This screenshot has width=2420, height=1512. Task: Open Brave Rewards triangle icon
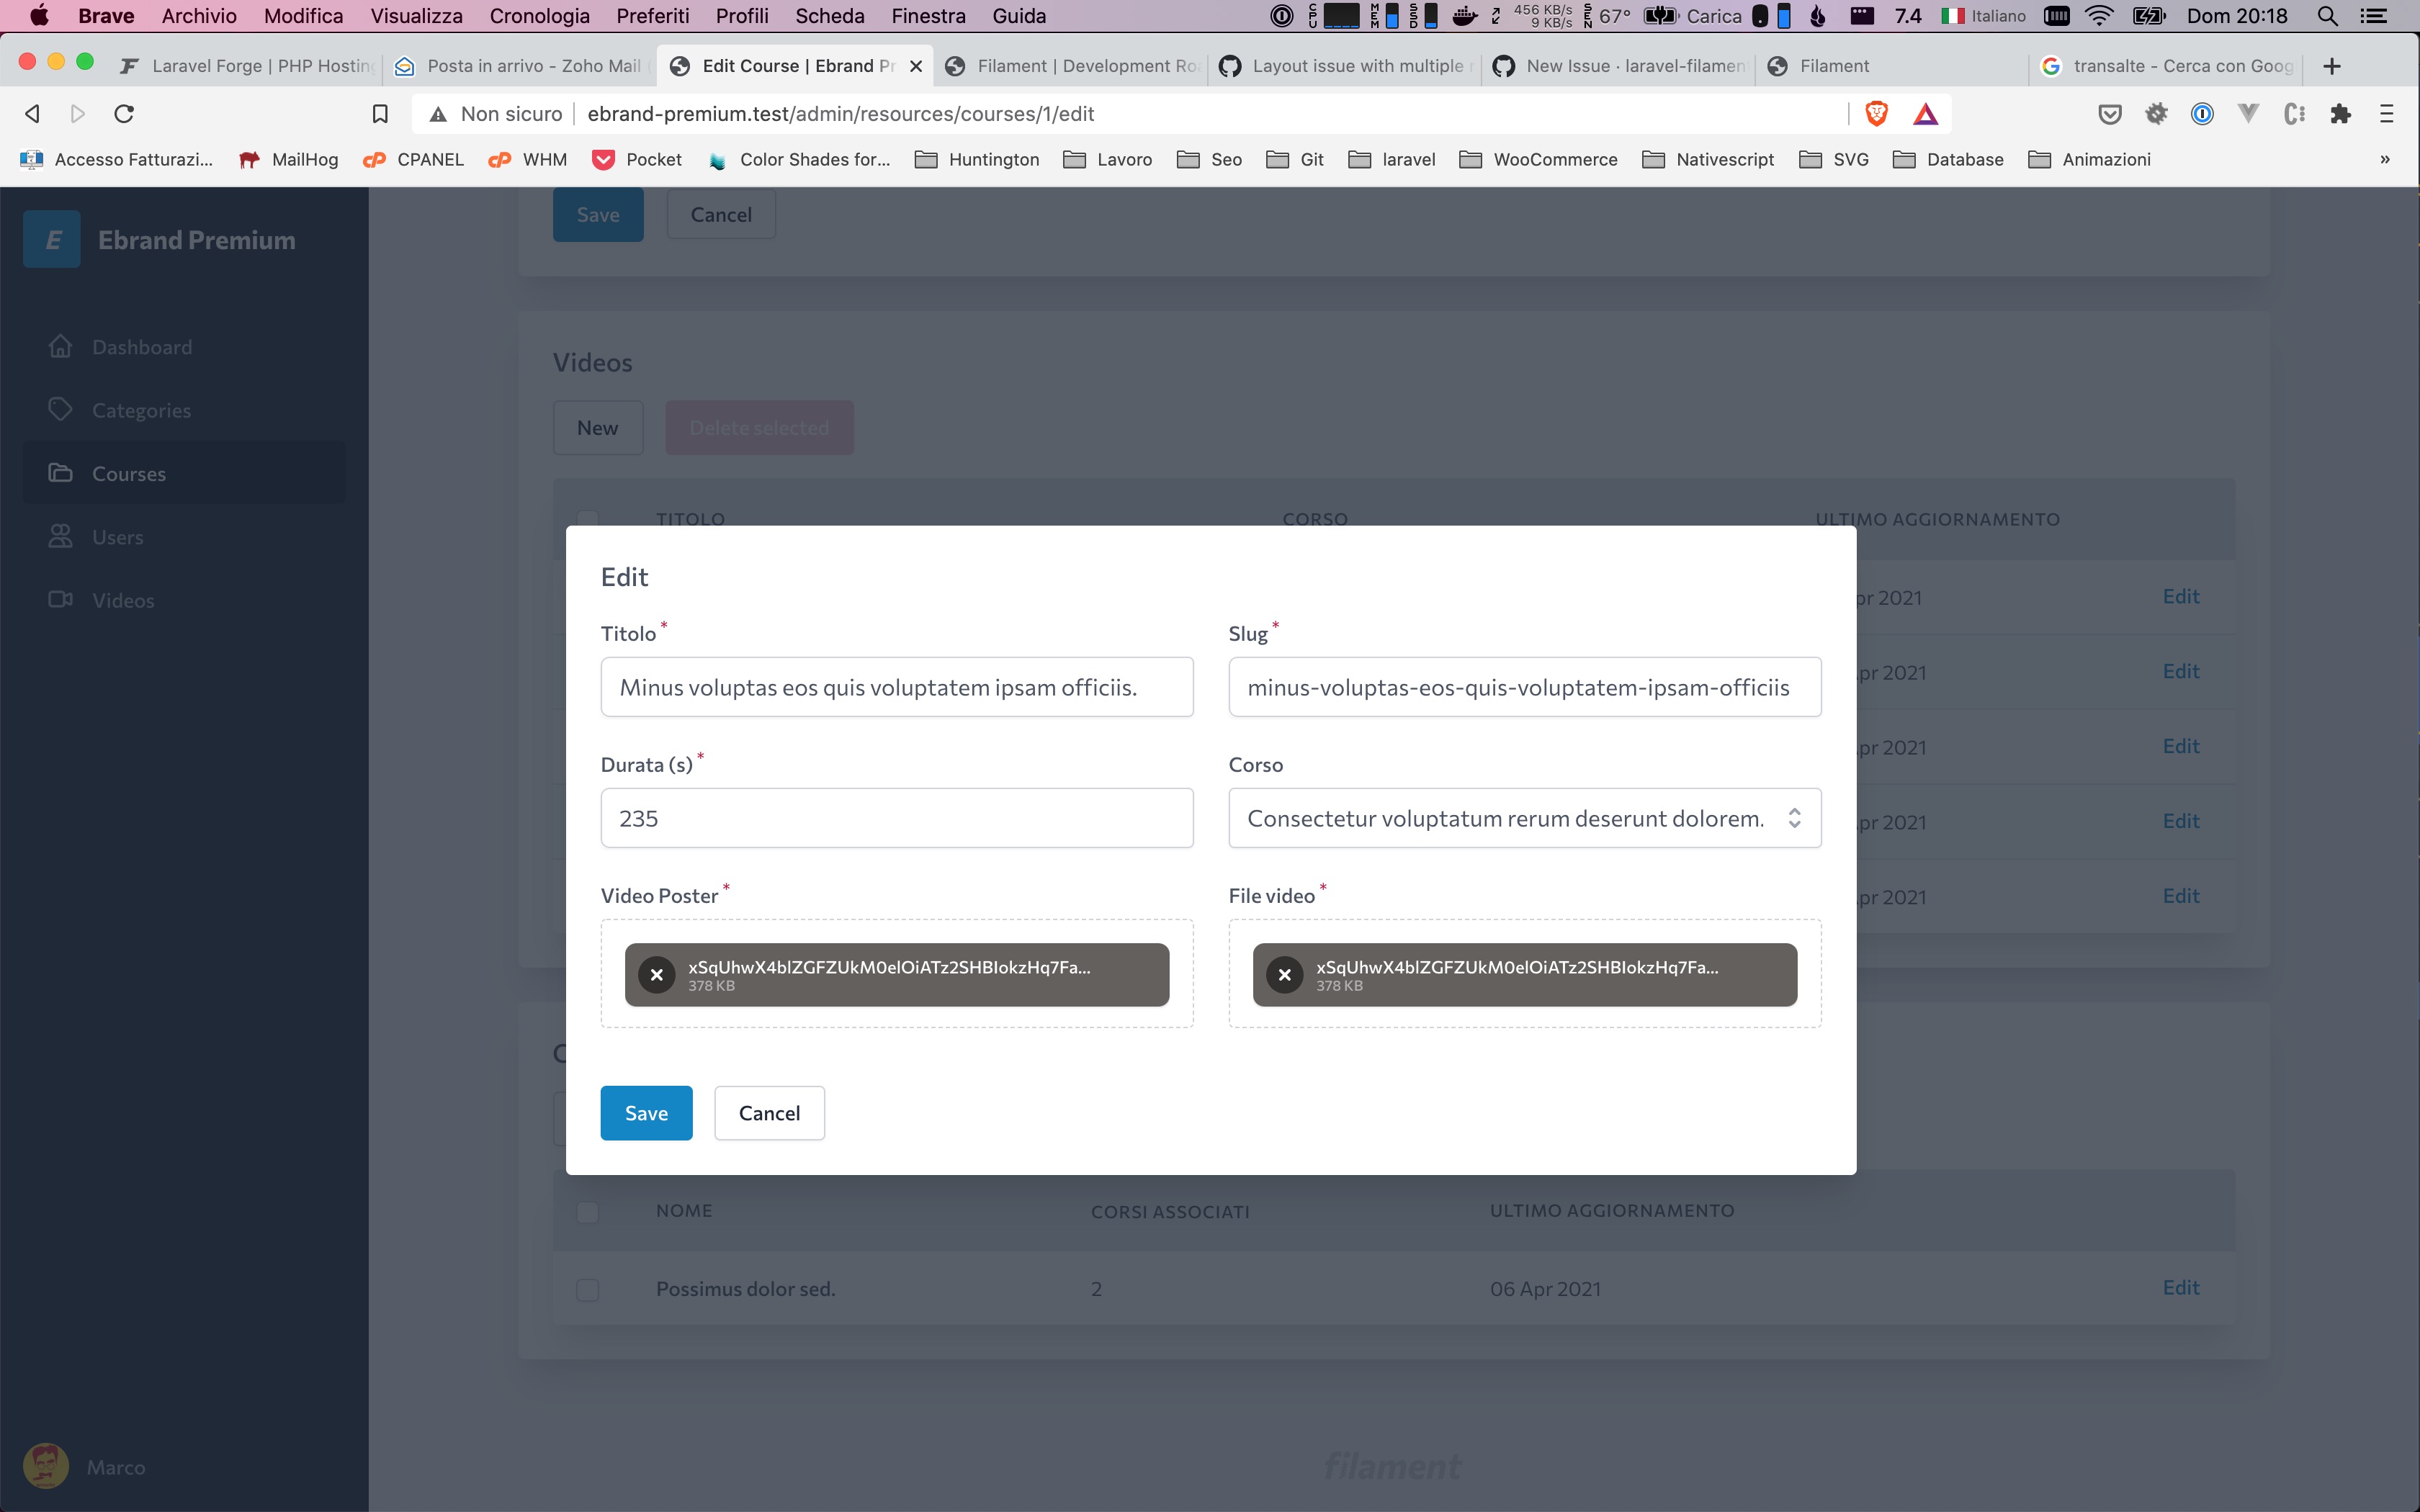[x=1925, y=114]
